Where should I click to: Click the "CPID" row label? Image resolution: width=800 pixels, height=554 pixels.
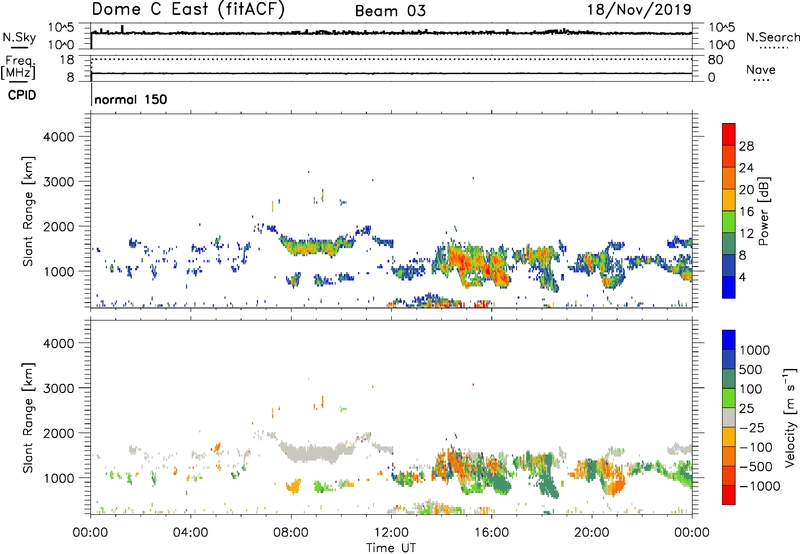point(22,95)
